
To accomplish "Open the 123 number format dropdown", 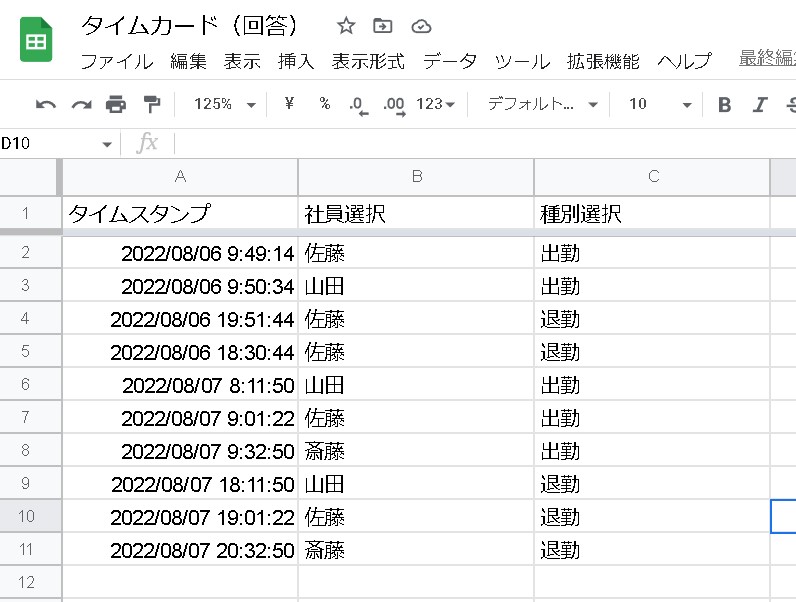I will (x=435, y=105).
